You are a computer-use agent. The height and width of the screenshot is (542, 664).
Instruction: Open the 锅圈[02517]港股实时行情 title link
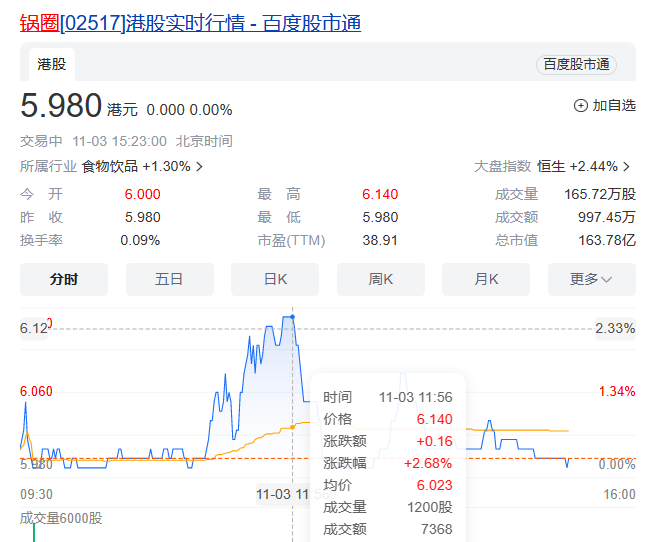click(190, 23)
